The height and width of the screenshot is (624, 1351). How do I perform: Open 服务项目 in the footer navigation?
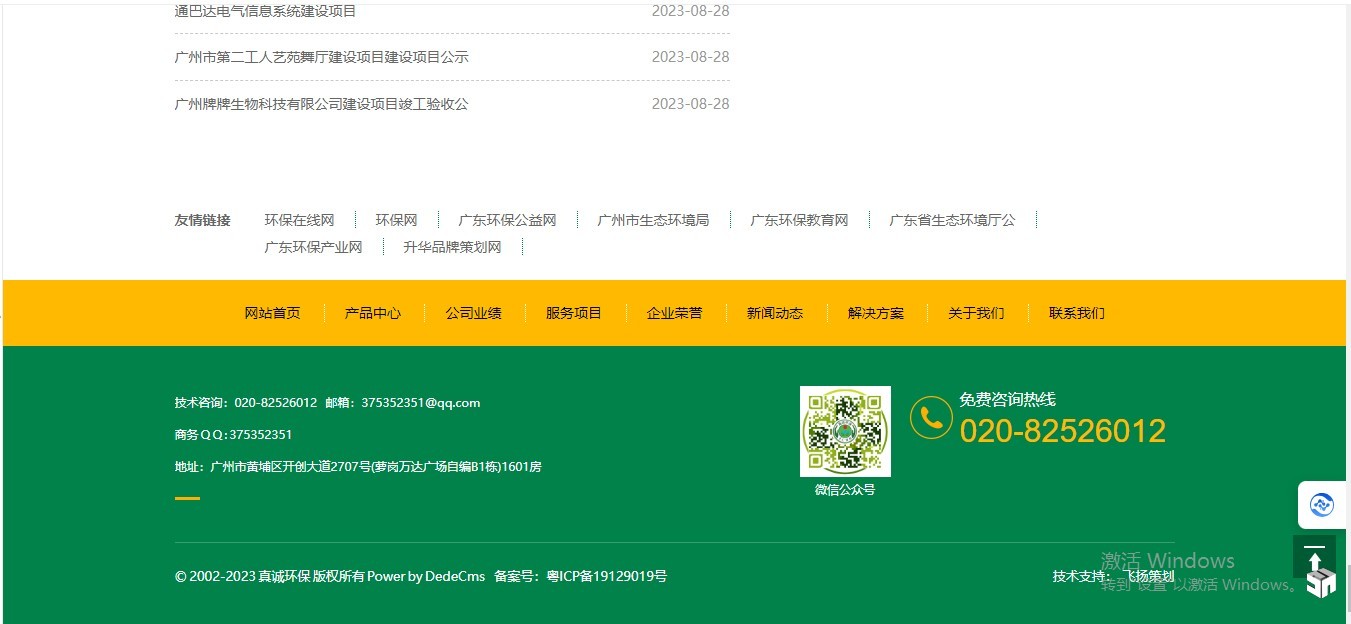(574, 313)
